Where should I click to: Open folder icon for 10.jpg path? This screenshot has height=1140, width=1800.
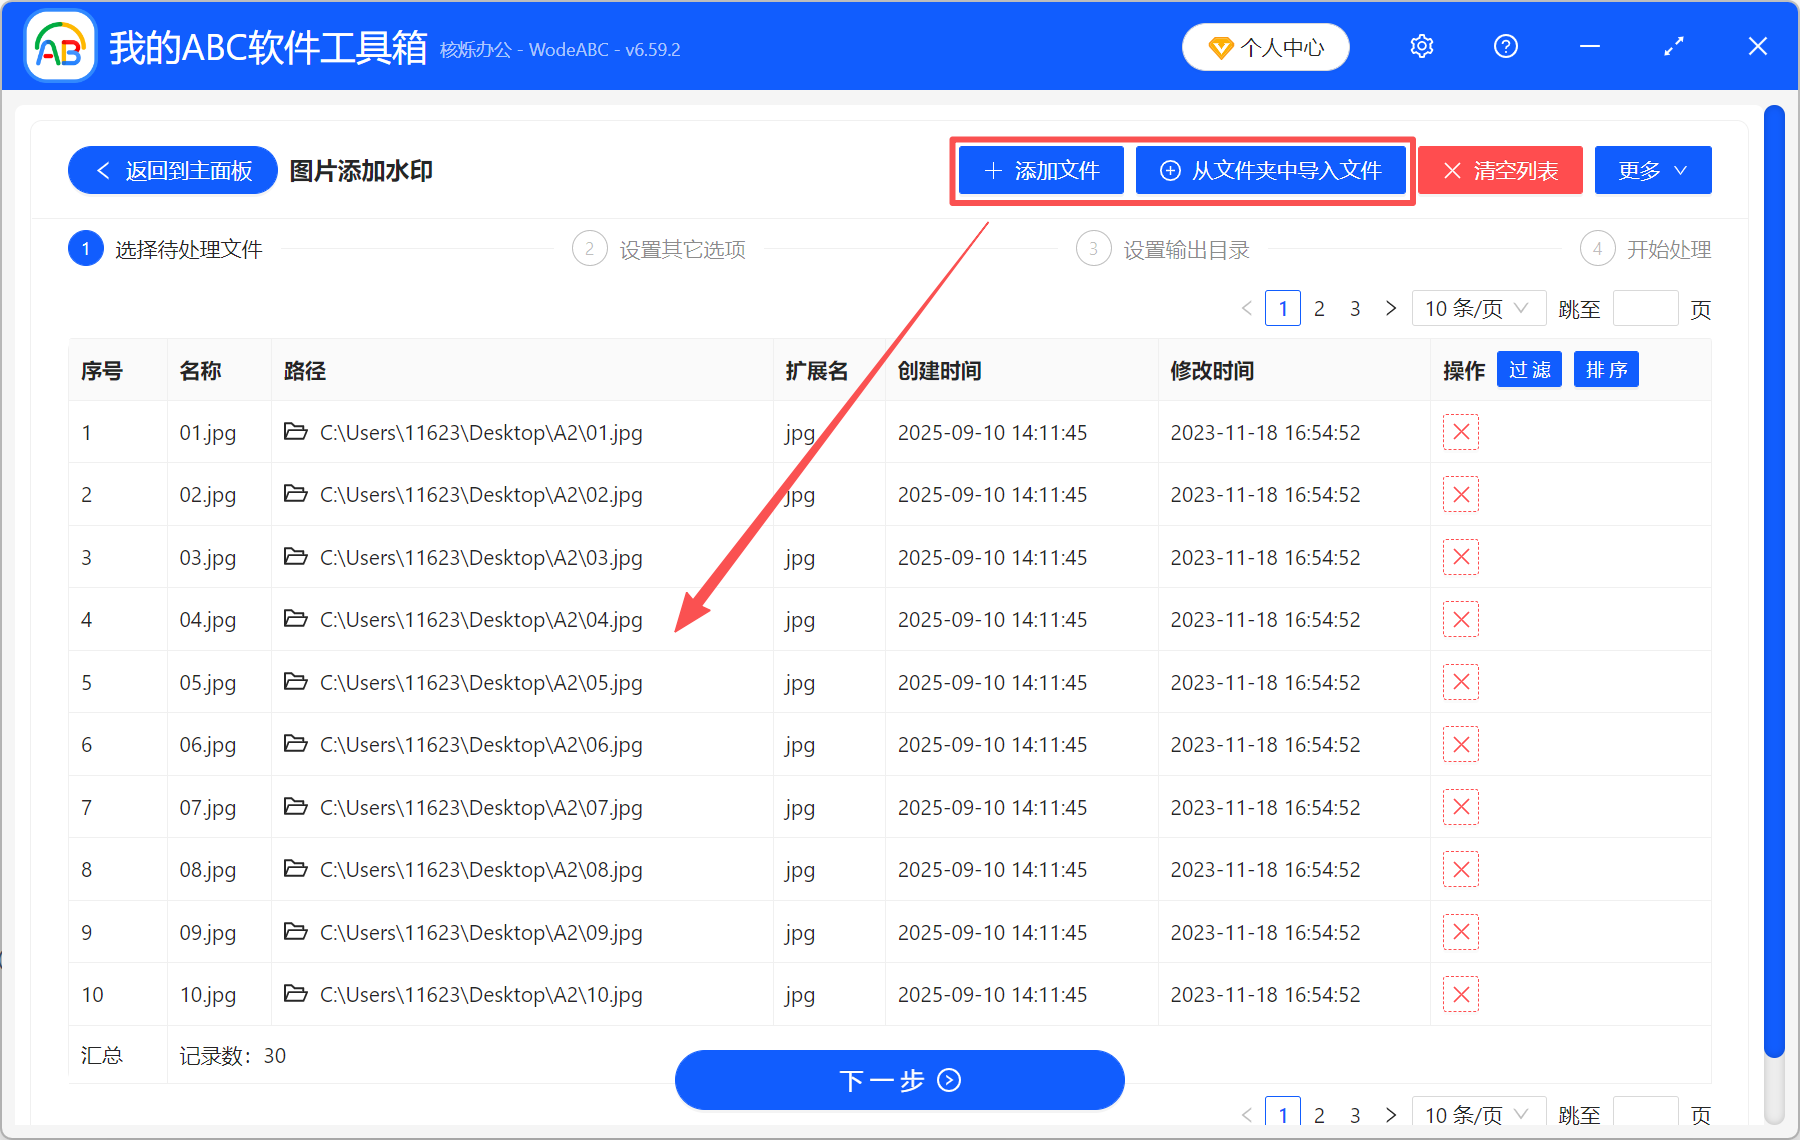(x=295, y=993)
